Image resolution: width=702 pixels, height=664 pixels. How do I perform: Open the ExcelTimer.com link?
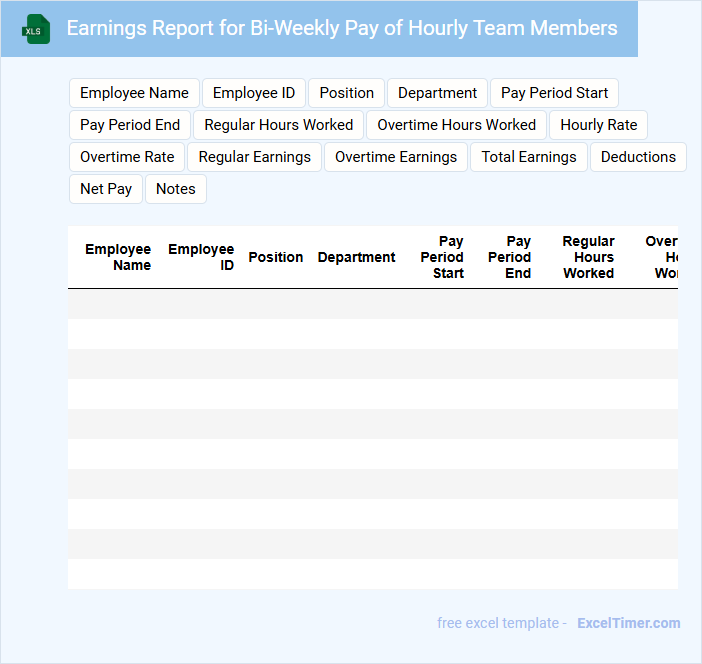tap(629, 623)
